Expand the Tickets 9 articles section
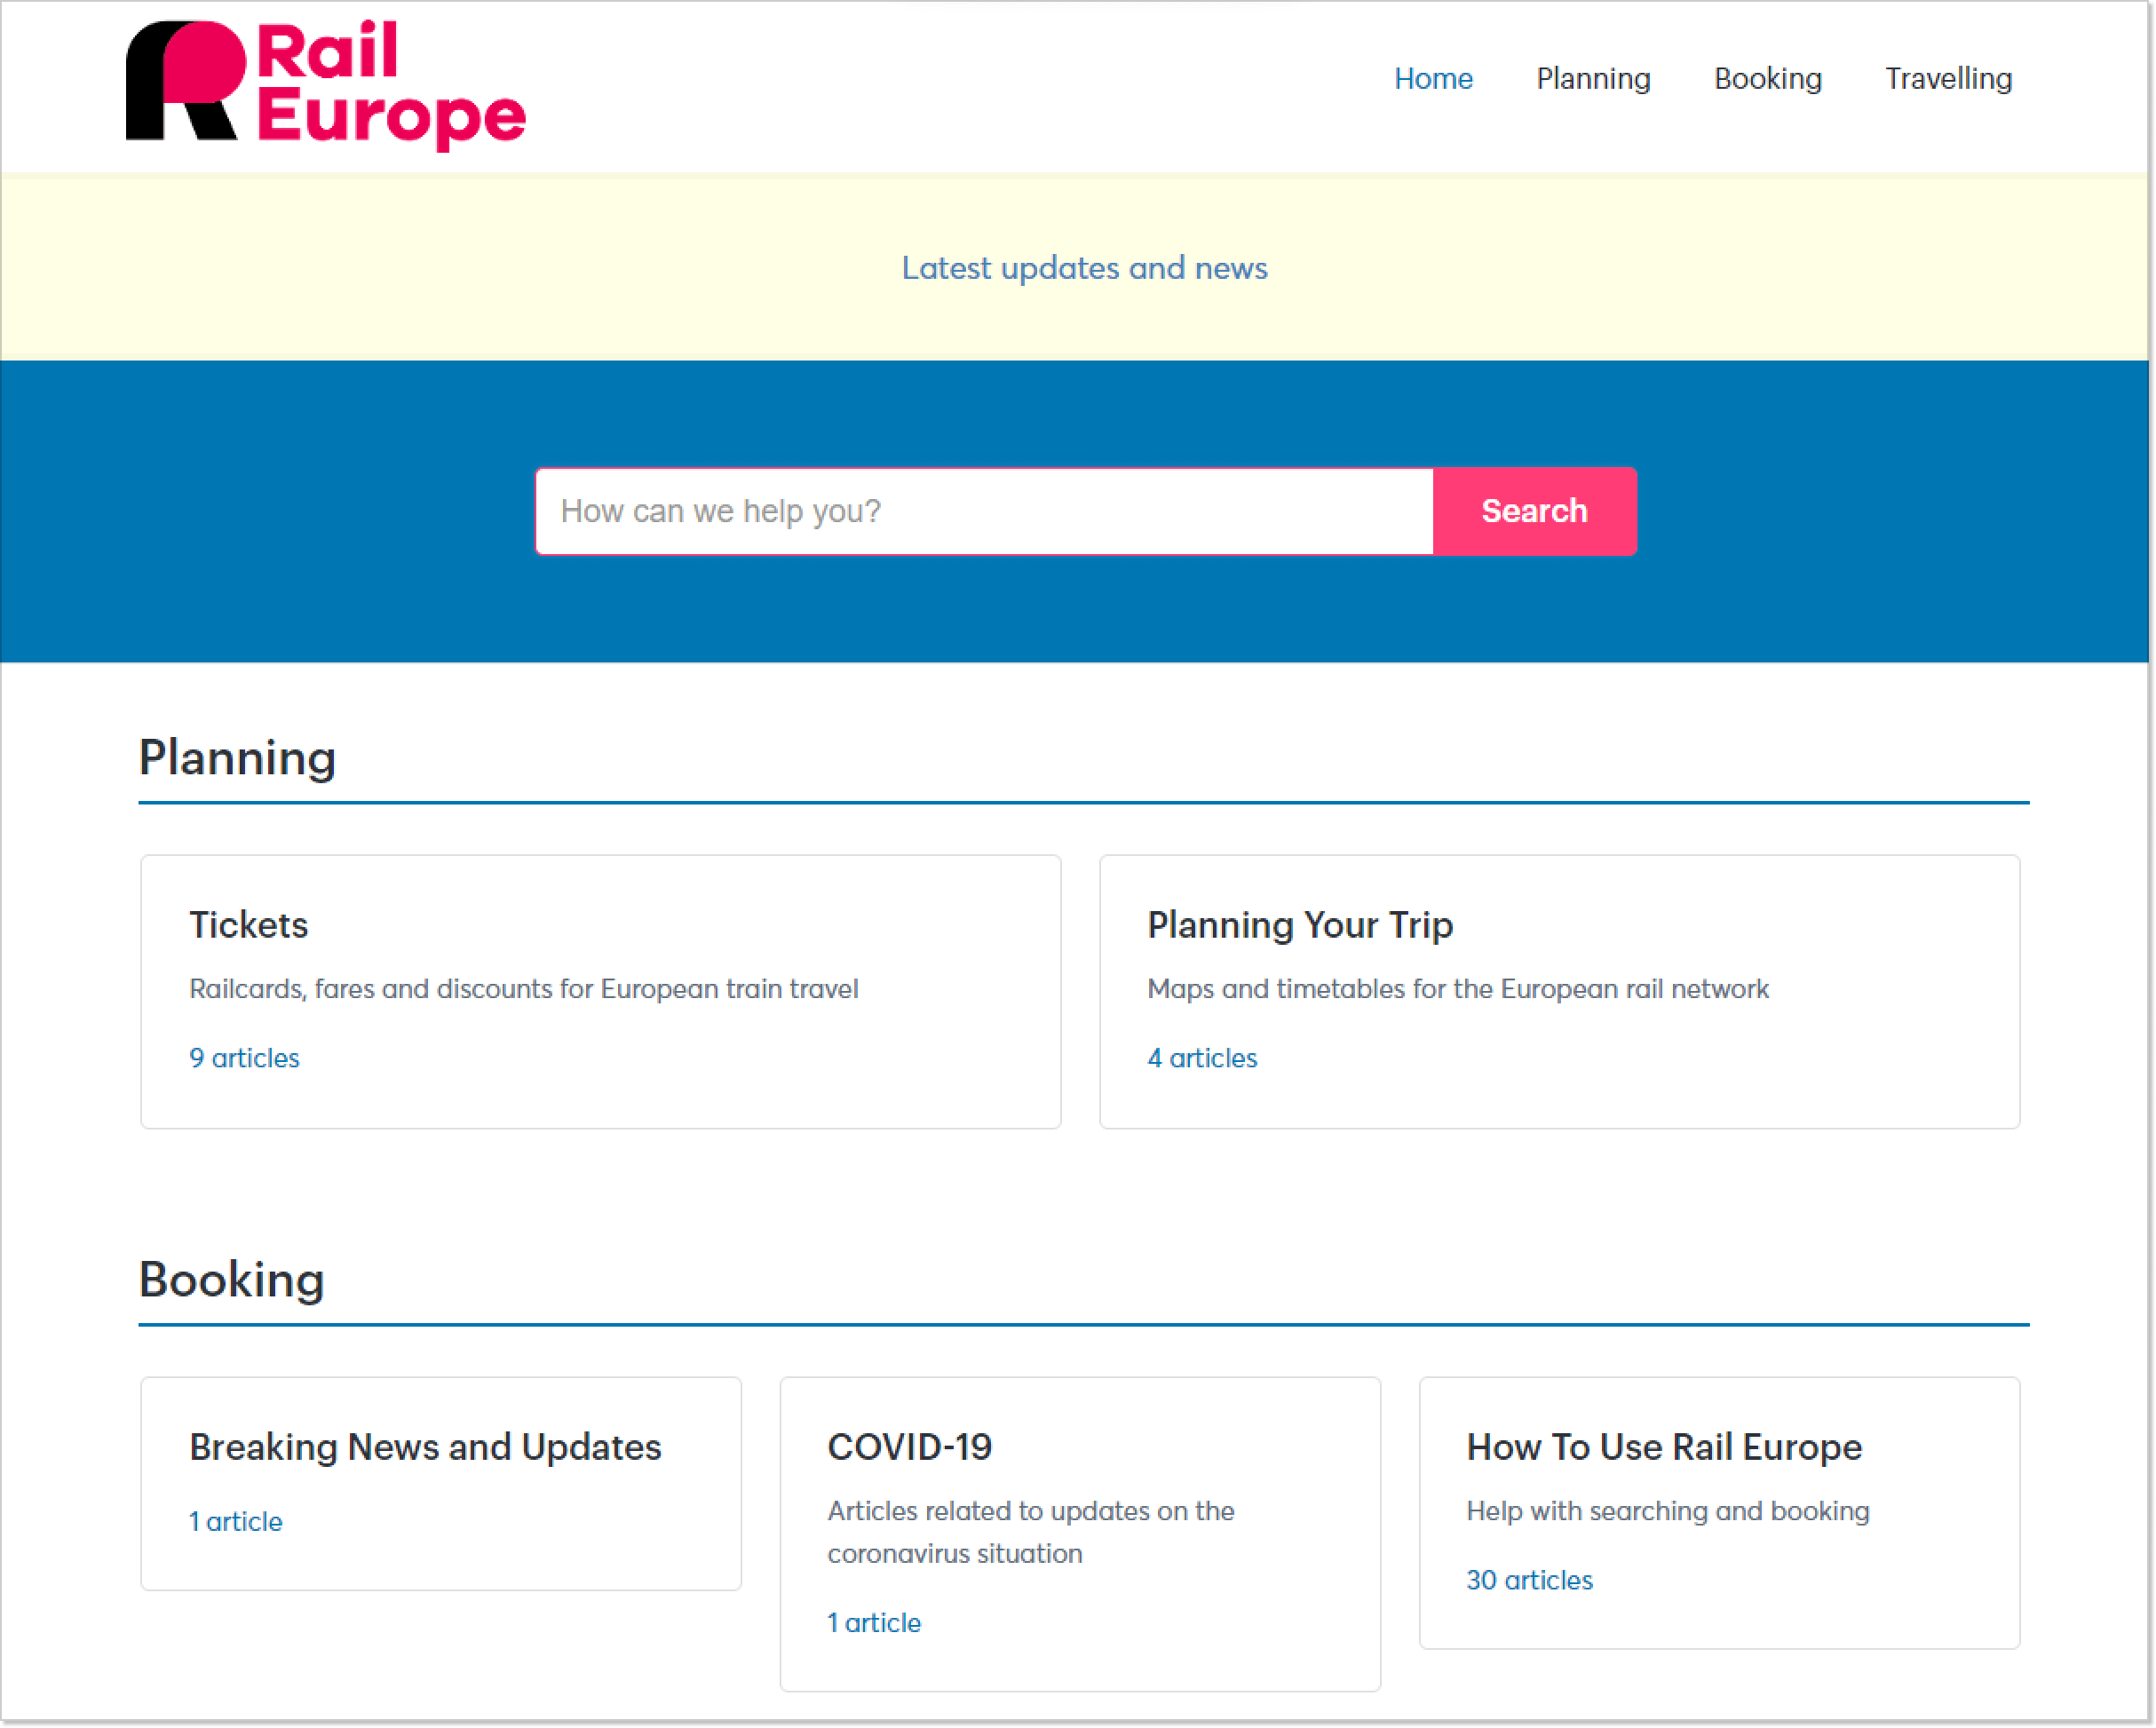 243,1056
